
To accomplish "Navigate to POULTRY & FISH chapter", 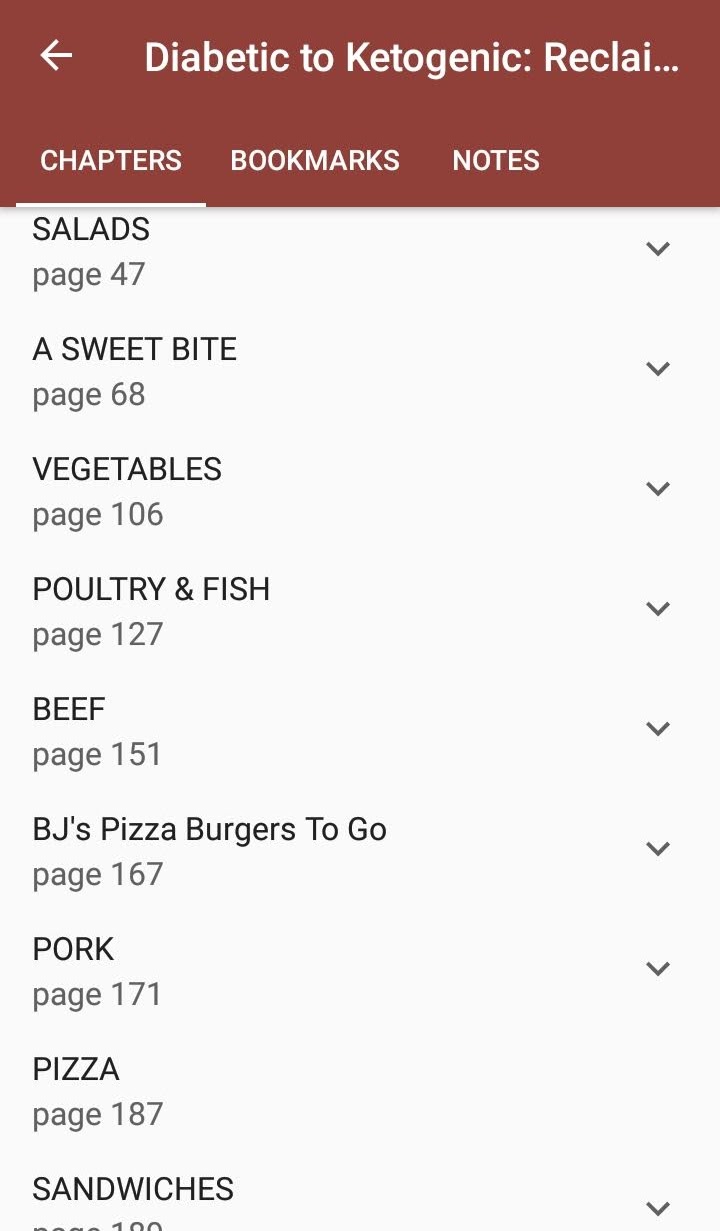I will coord(151,610).
